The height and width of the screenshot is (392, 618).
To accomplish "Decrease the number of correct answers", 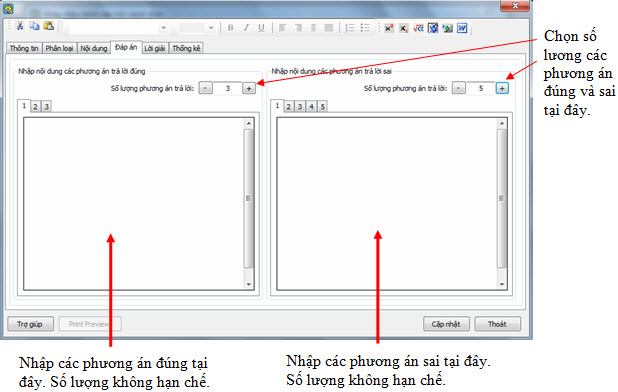I will pos(205,88).
